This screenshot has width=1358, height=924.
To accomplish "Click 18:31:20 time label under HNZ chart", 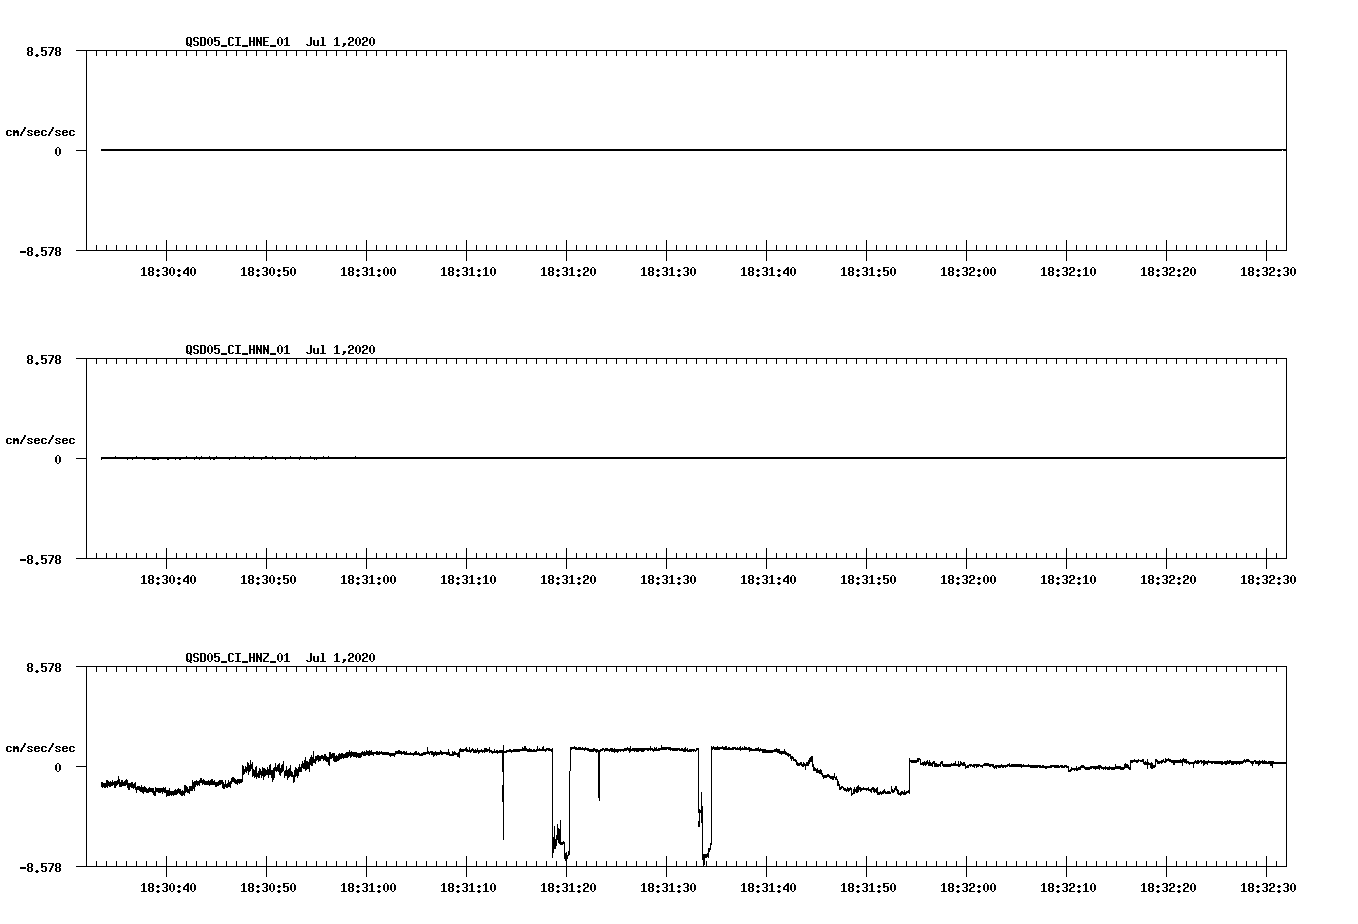I will (x=568, y=887).
